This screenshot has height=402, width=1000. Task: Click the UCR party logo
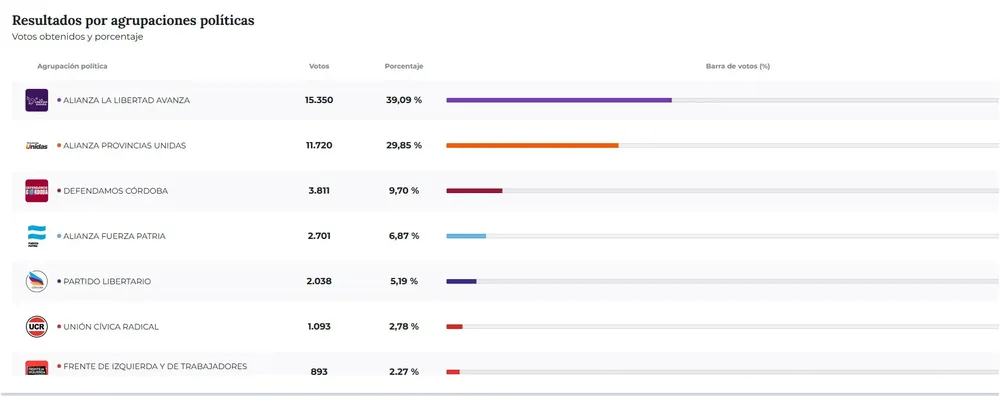click(x=36, y=327)
